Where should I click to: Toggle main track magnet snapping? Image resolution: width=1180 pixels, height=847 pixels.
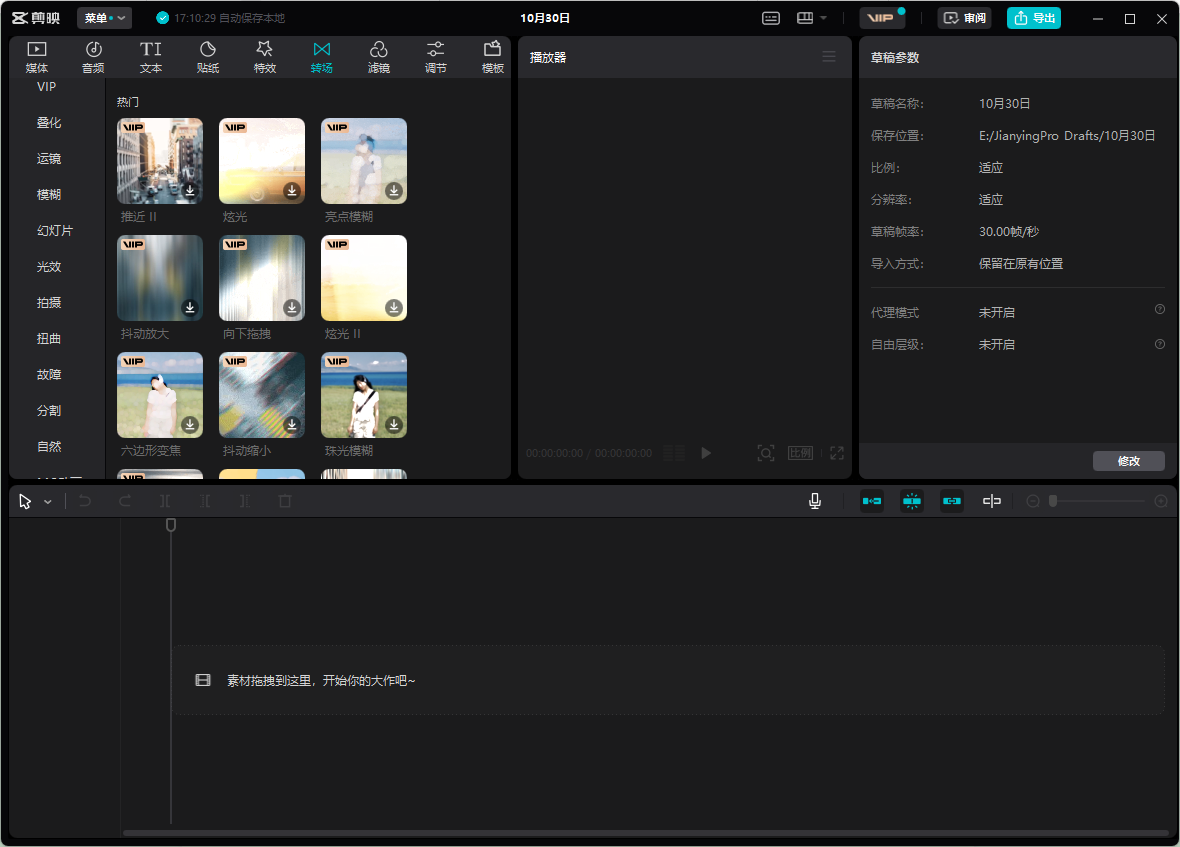point(872,501)
